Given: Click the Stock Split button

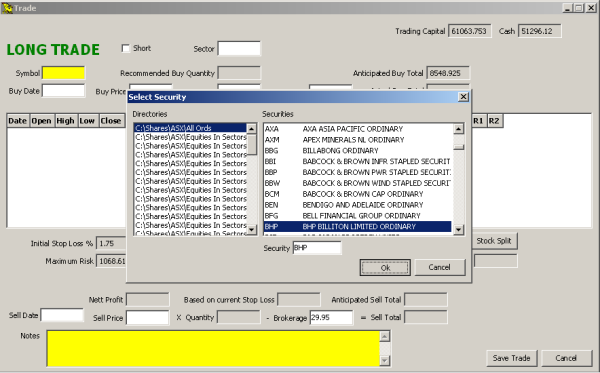Looking at the screenshot, I should [494, 241].
